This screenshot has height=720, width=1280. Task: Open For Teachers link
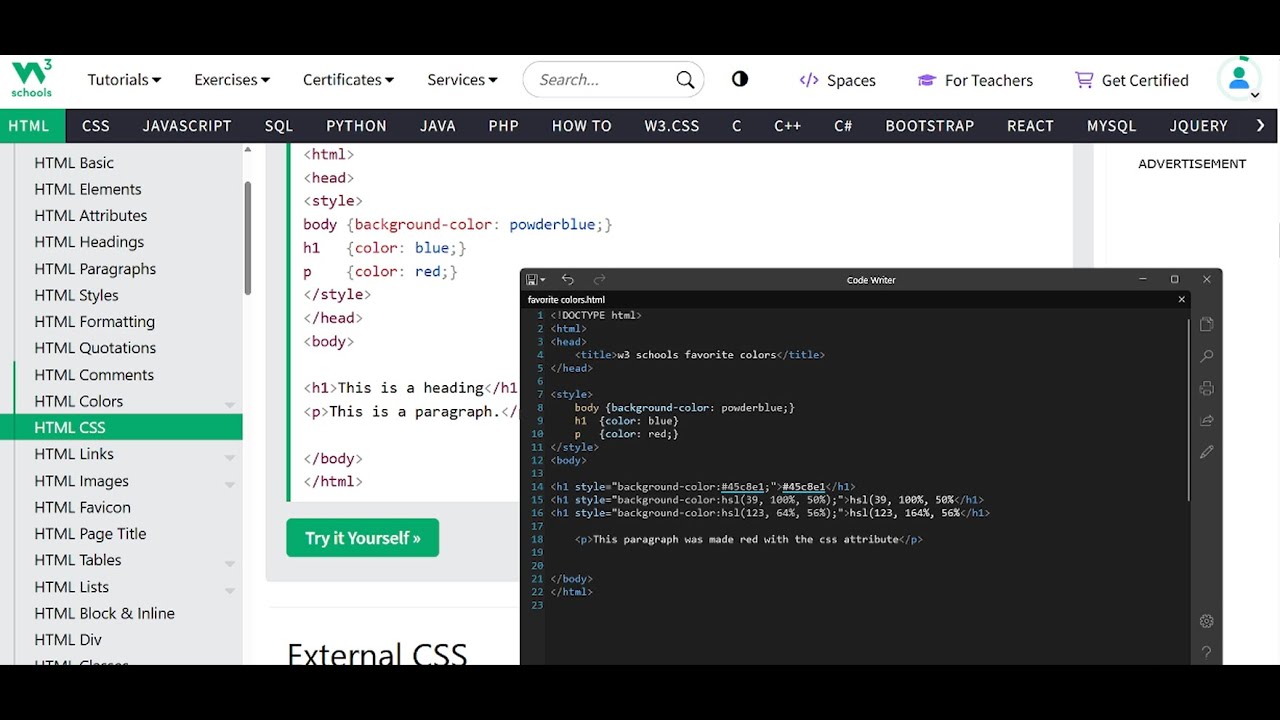[x=975, y=80]
